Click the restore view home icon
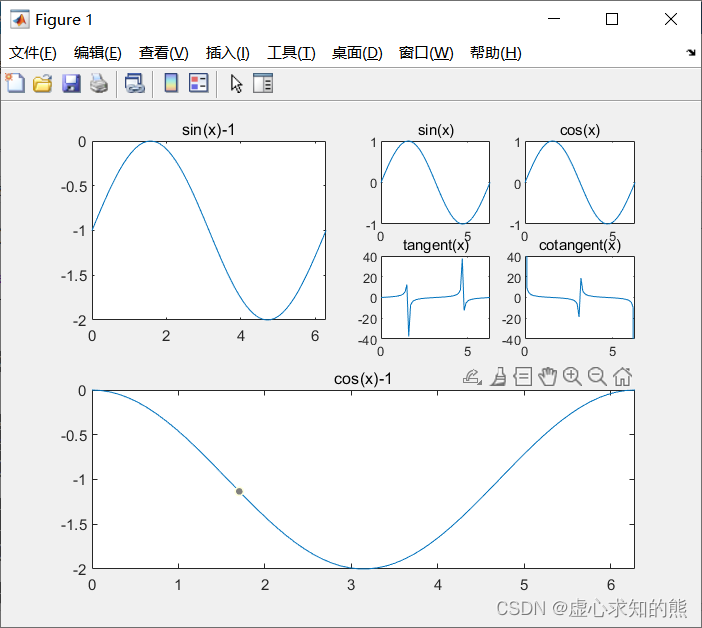This screenshot has height=628, width=702. point(622,377)
